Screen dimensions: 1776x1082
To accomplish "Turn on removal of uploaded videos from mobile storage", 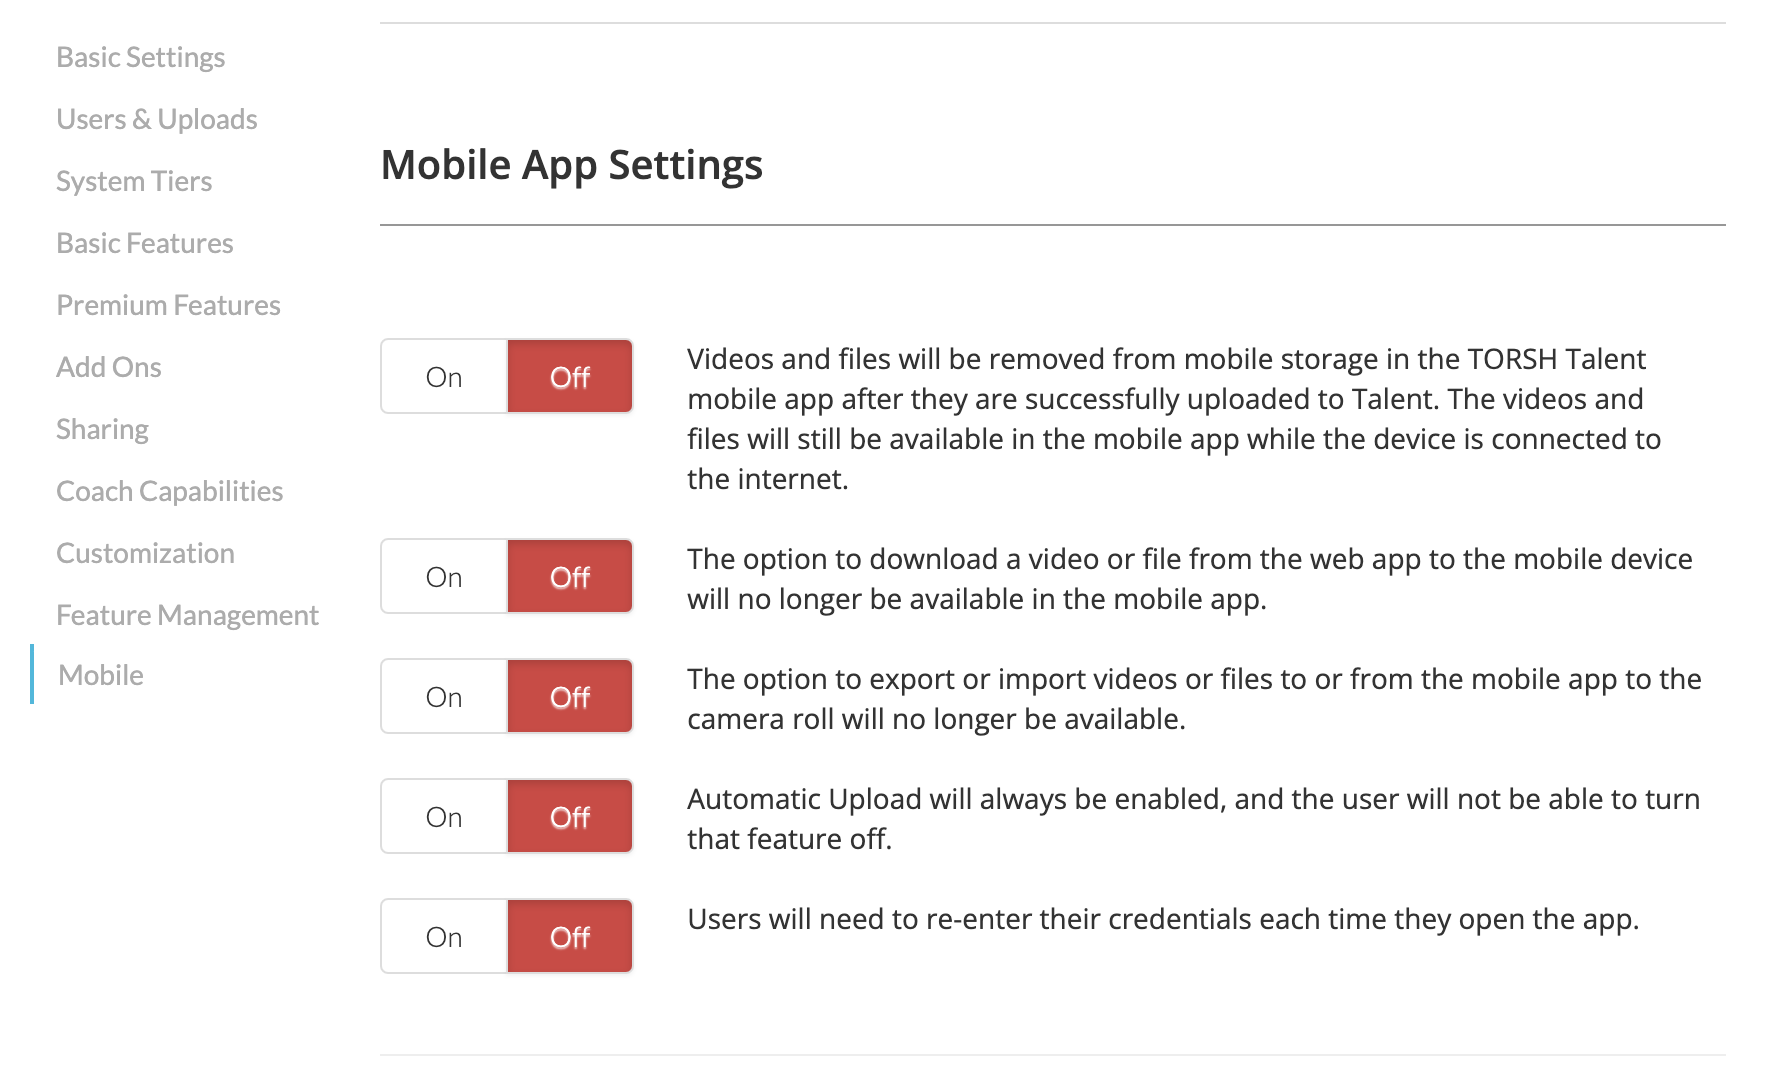I will click(x=444, y=377).
